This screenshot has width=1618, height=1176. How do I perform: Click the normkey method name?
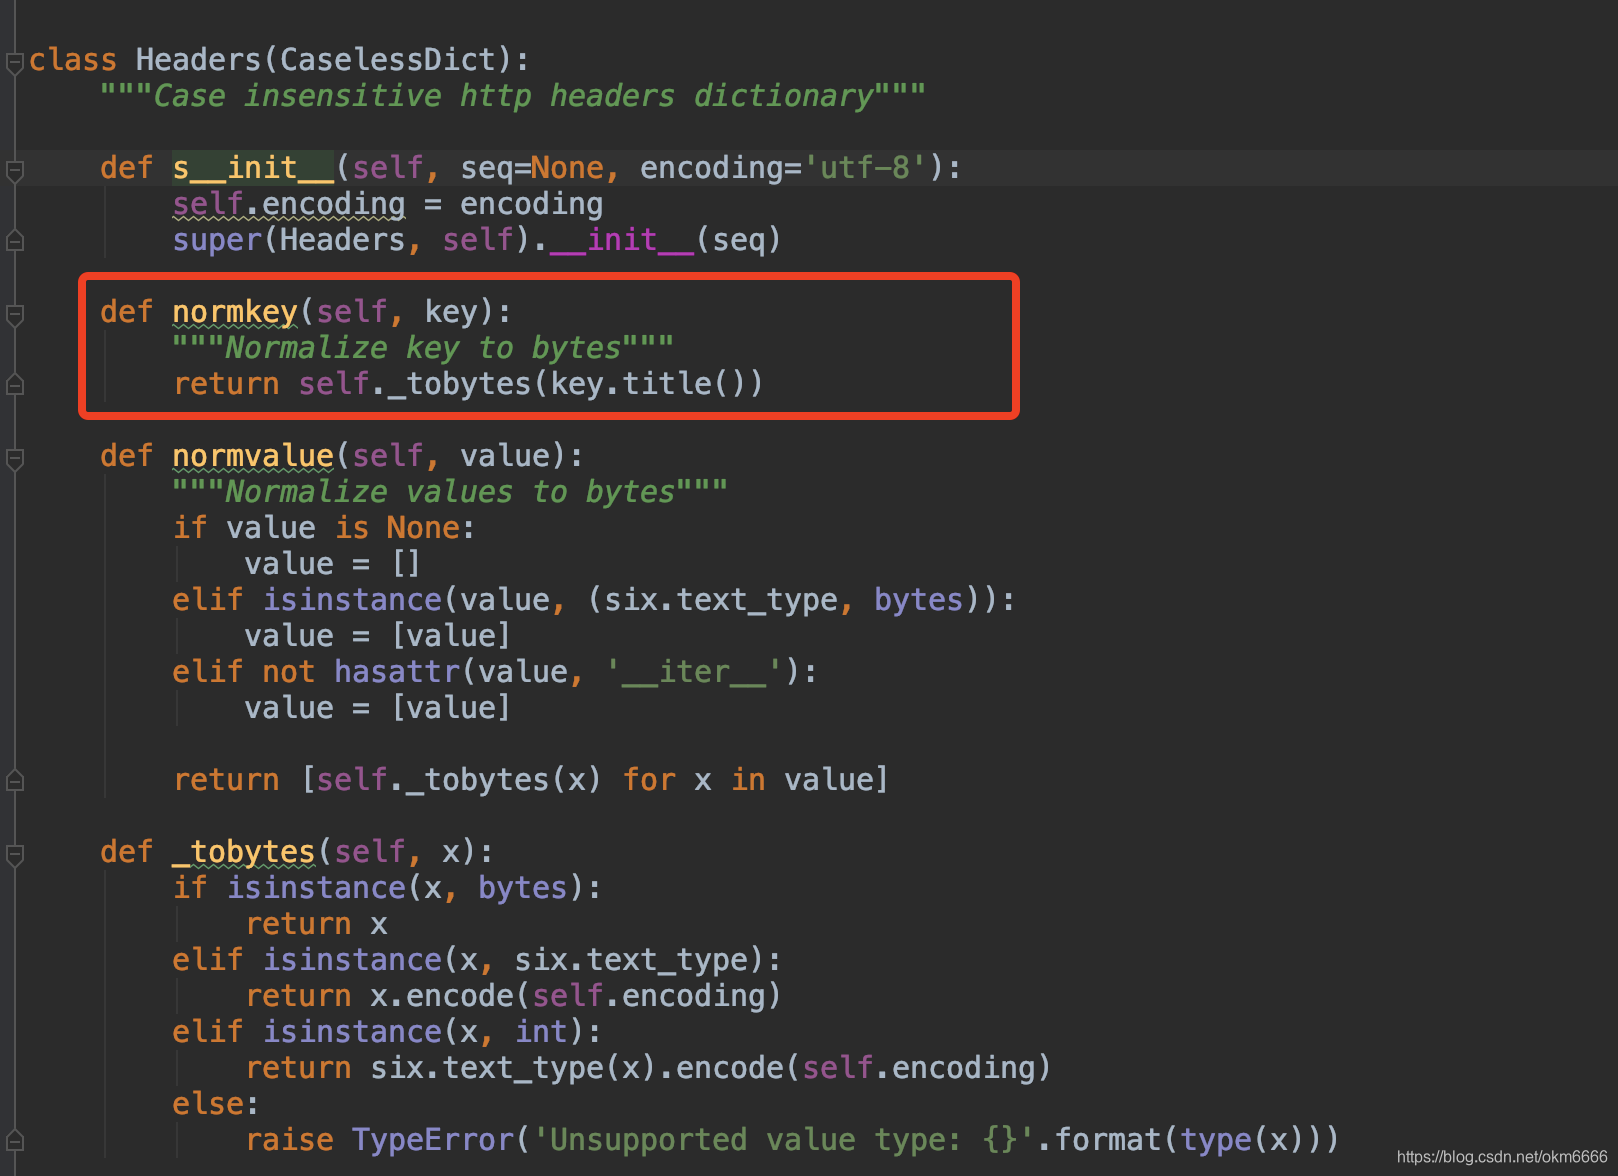(235, 312)
